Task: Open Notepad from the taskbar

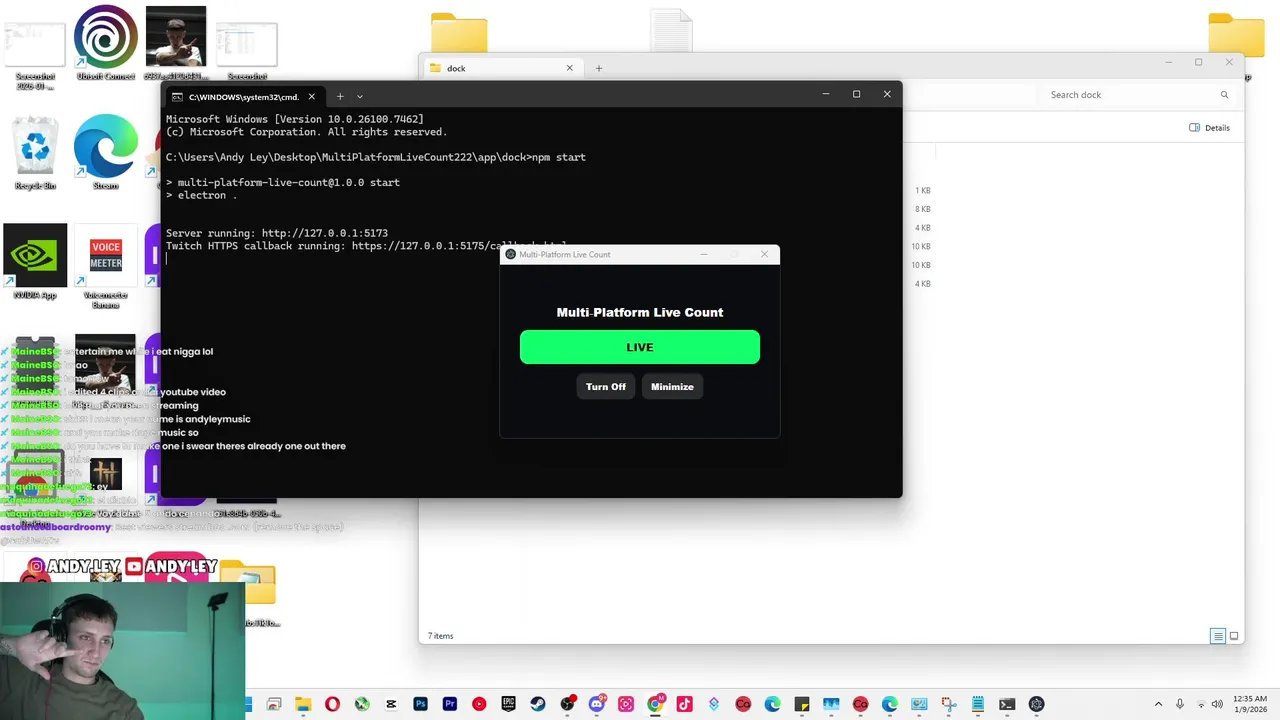Action: tap(978, 704)
